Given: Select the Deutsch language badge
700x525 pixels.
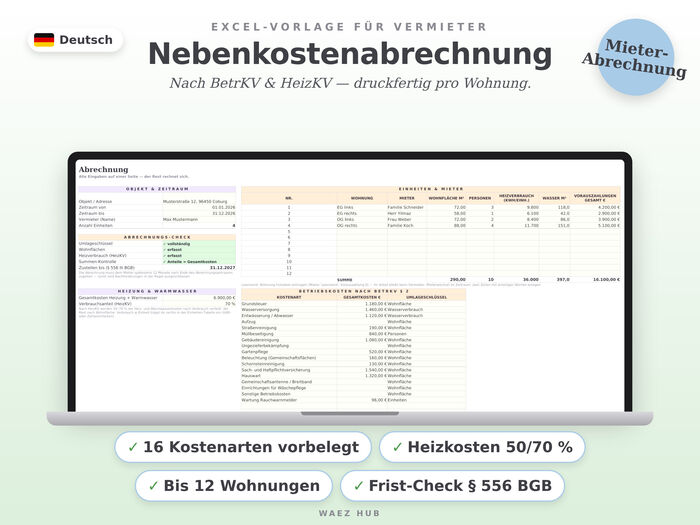Looking at the screenshot, I should point(75,40).
